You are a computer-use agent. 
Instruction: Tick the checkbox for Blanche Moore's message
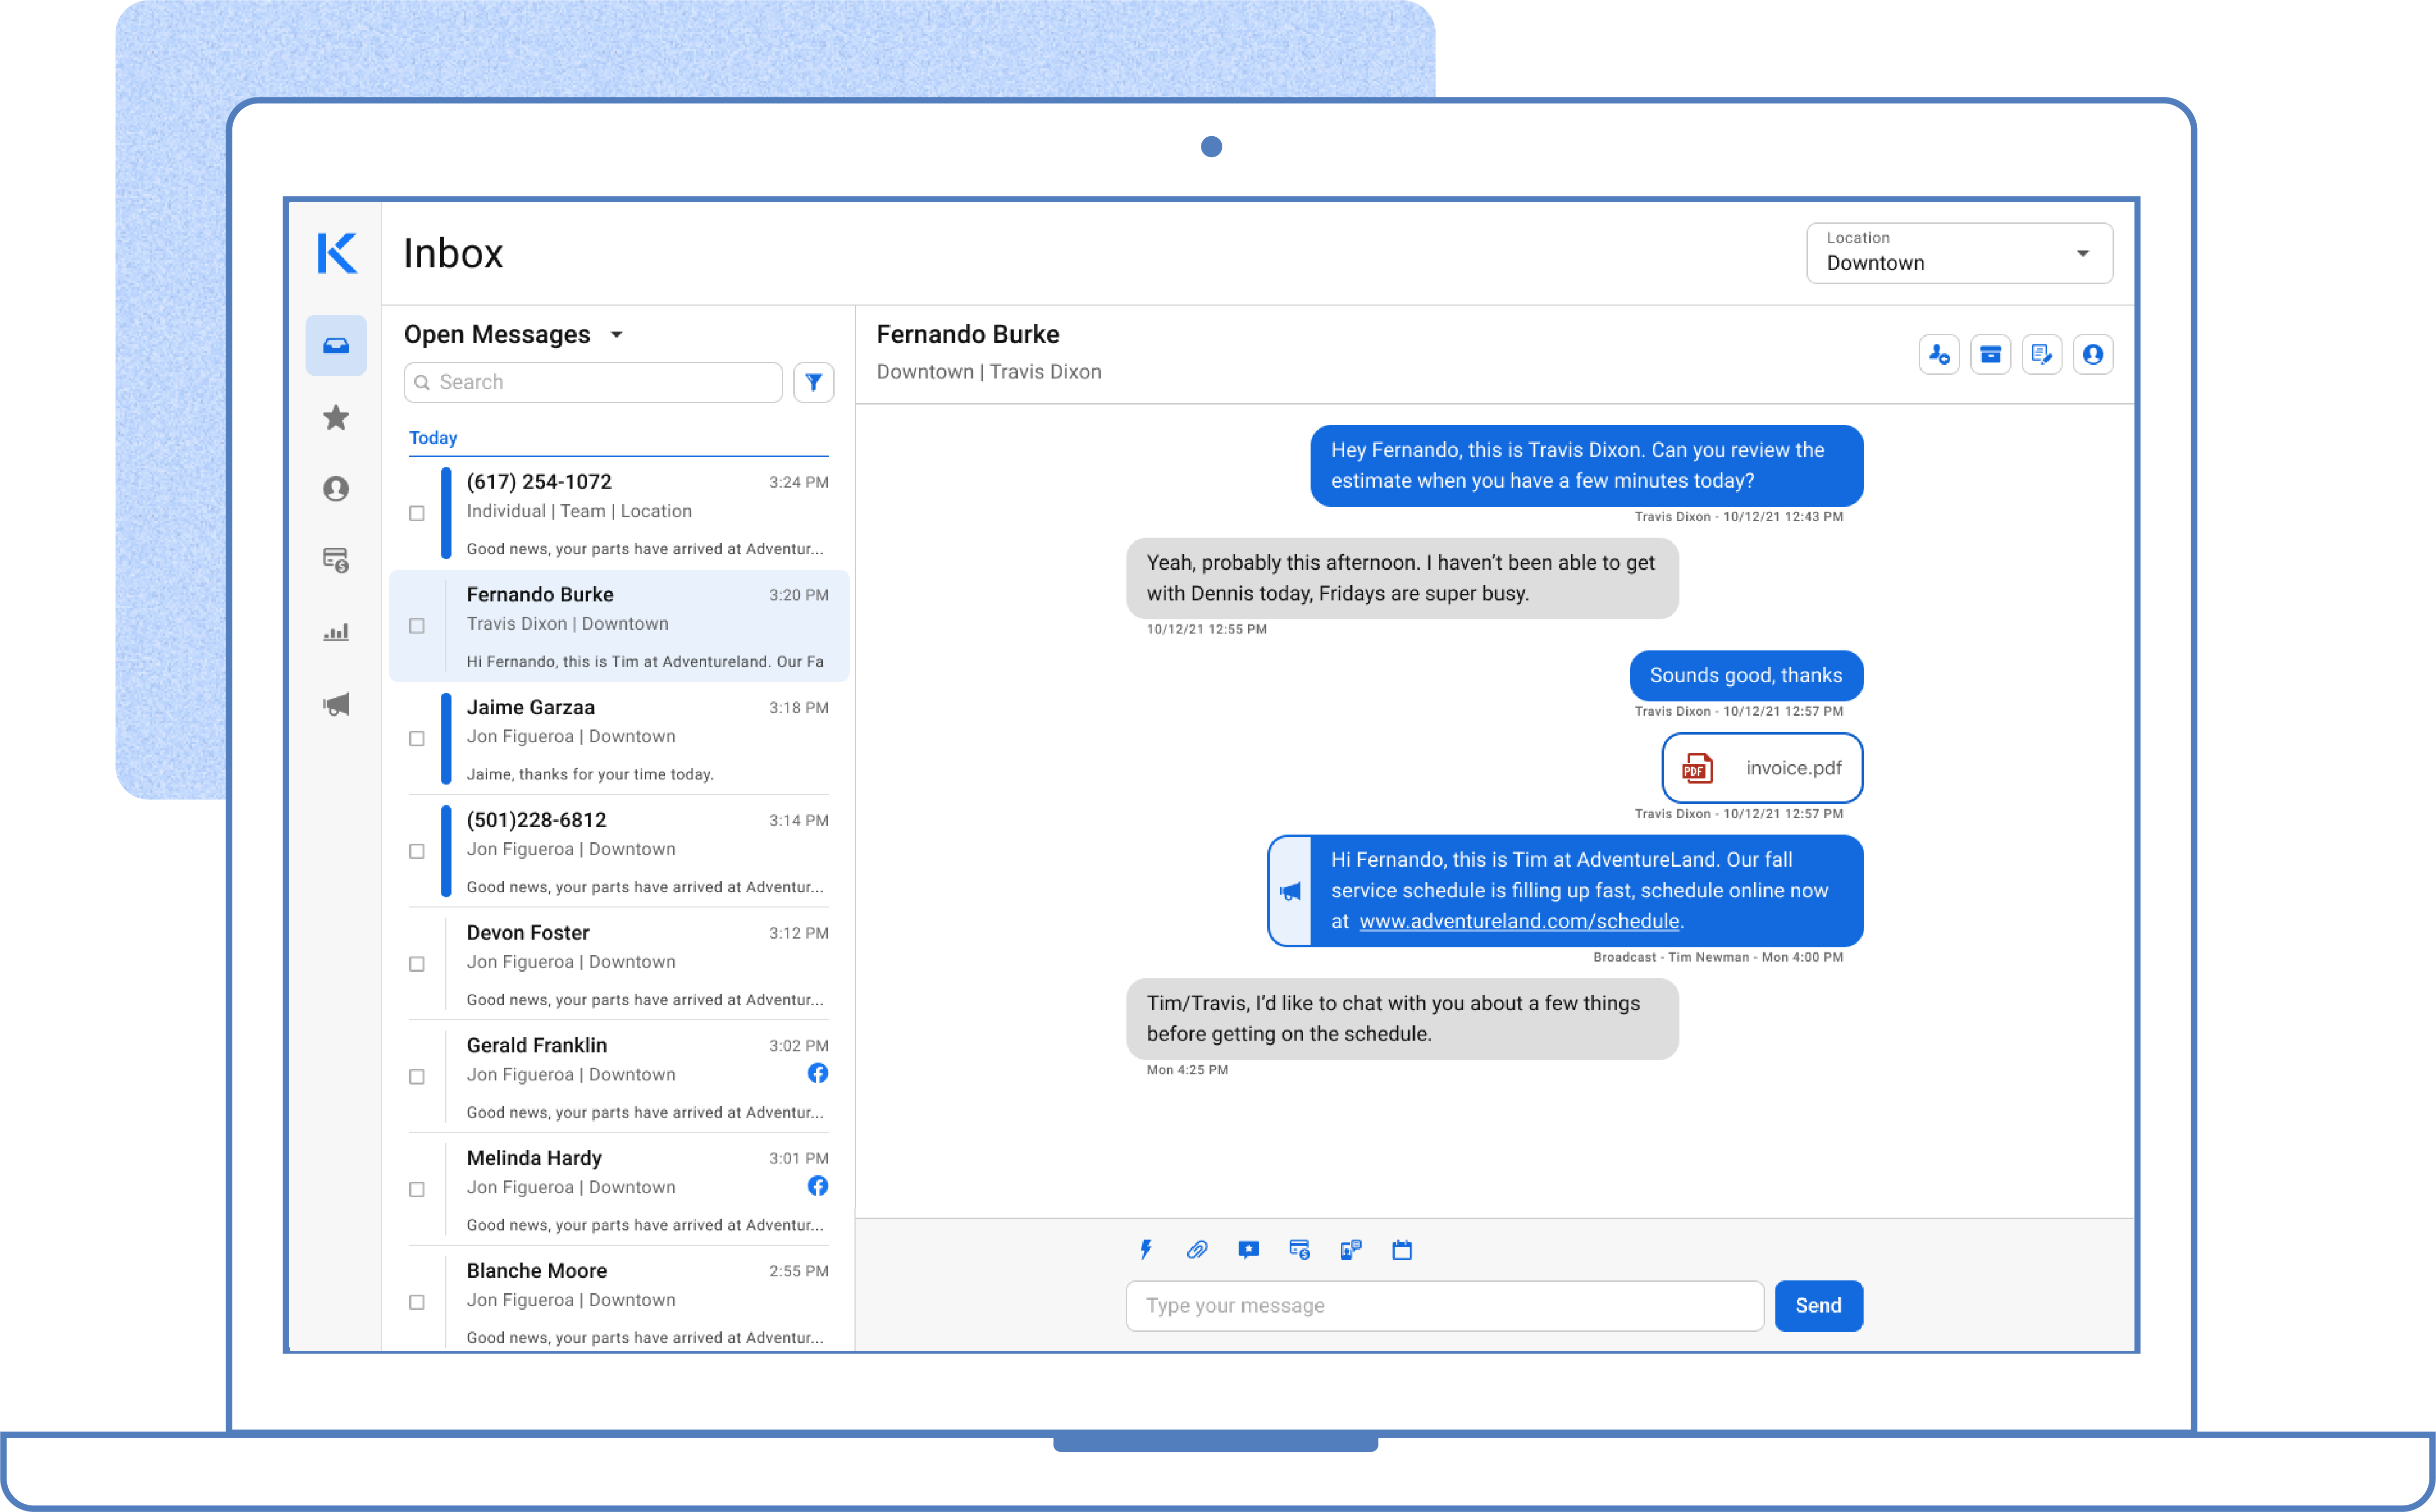point(417,1302)
